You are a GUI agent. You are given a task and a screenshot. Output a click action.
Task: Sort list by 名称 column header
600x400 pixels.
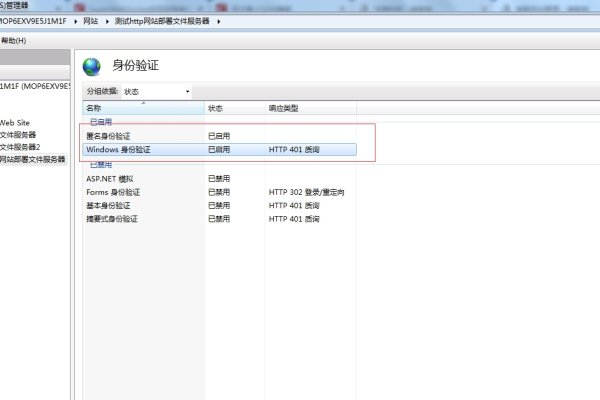(x=94, y=107)
